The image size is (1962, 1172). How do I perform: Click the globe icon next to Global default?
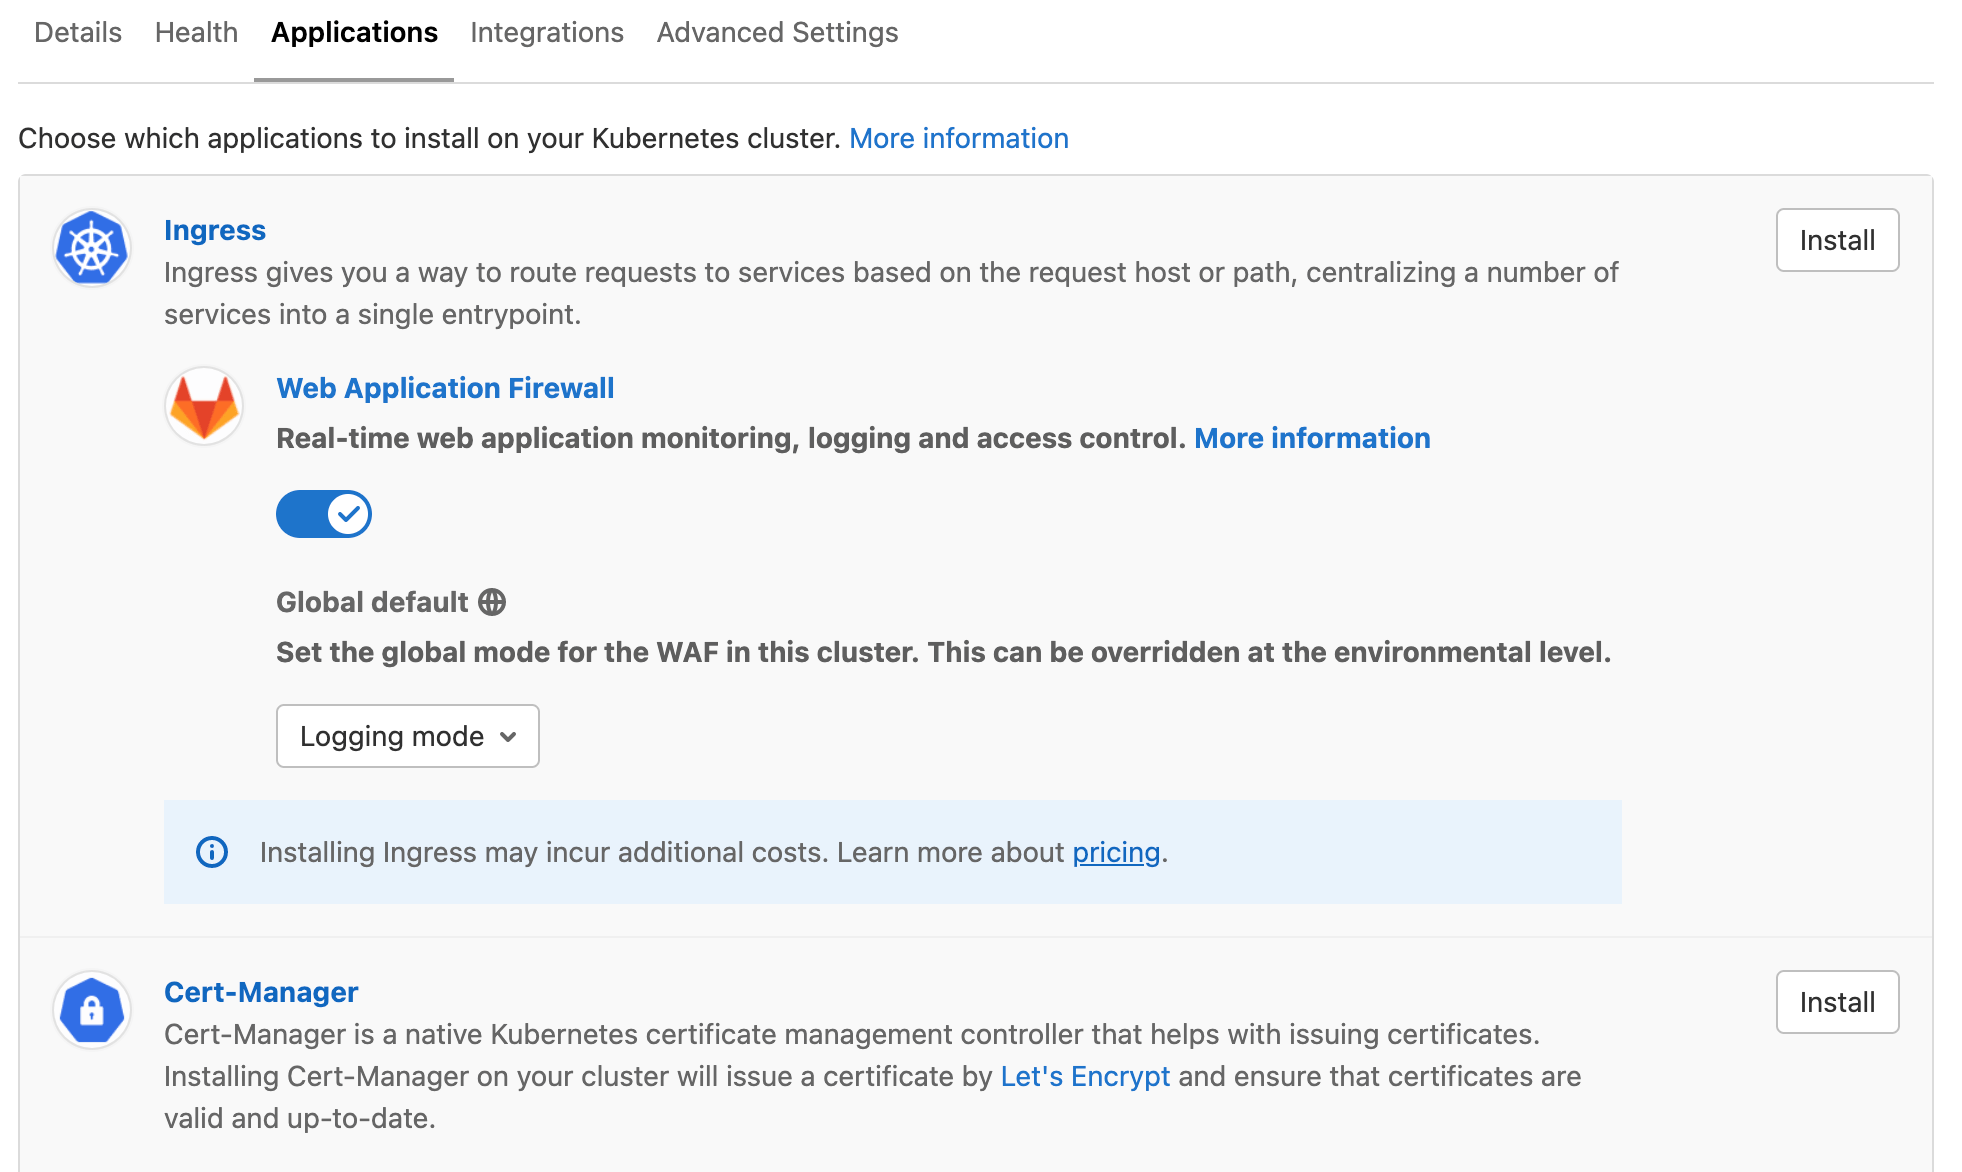[492, 601]
